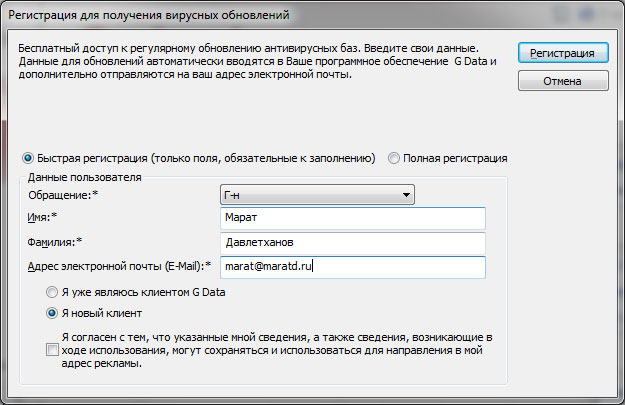Select the Быстрая регистрация radio option

tap(27, 158)
